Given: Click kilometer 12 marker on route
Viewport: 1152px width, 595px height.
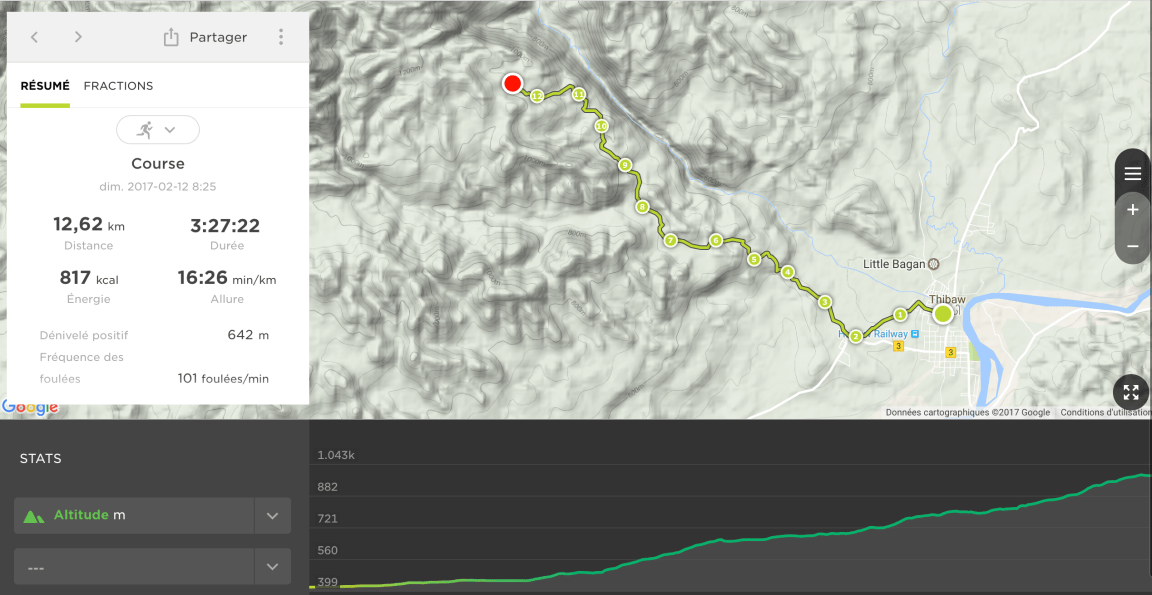Looking at the screenshot, I should pos(537,96).
